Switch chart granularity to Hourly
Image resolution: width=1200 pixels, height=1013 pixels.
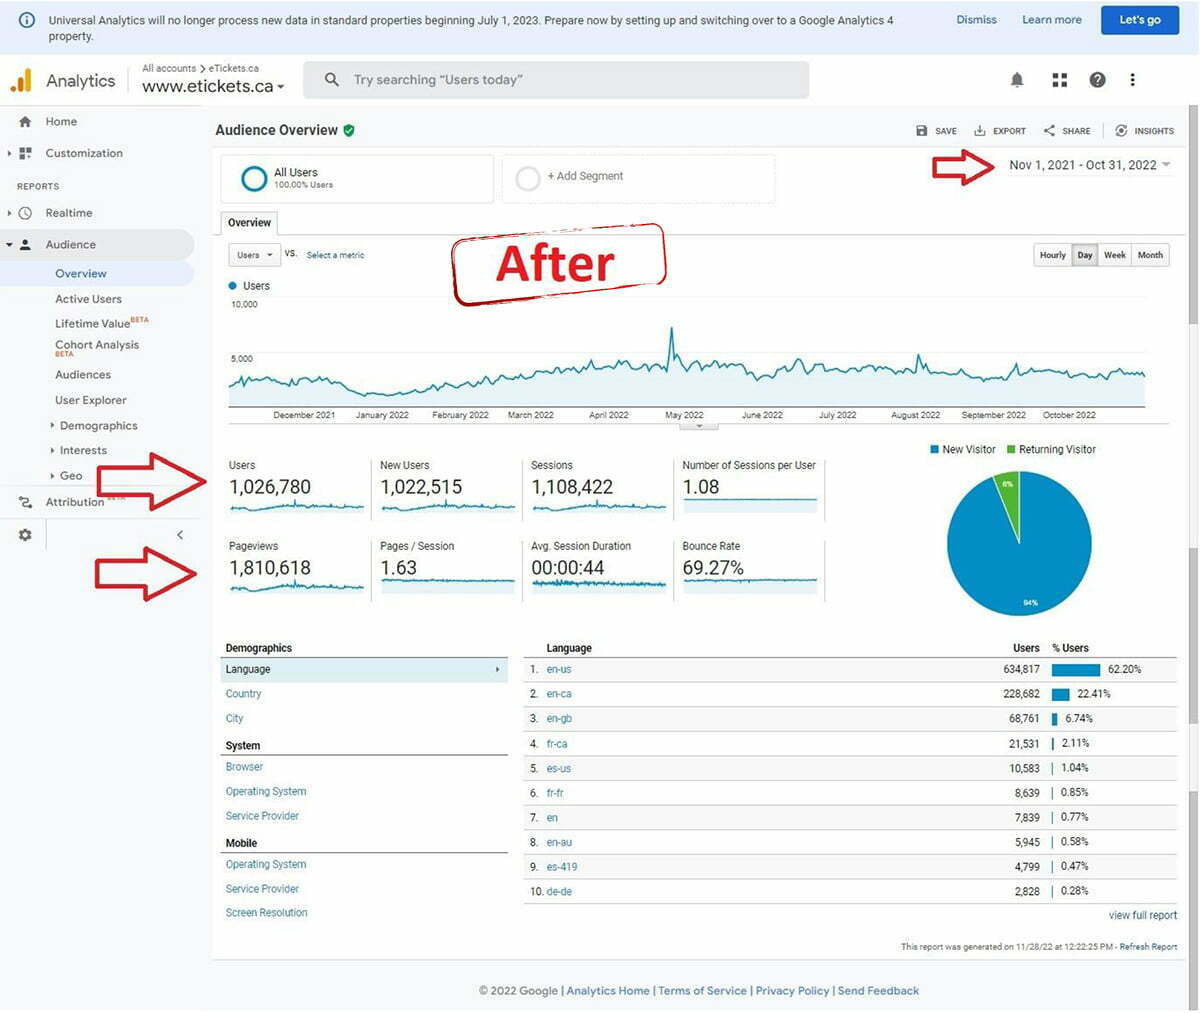coord(1052,255)
